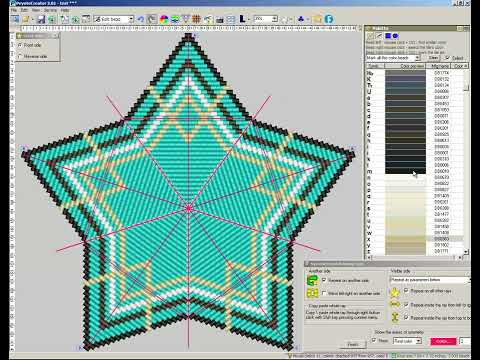Click the blue undo arrow icon
480x360 pixels.
141,20
